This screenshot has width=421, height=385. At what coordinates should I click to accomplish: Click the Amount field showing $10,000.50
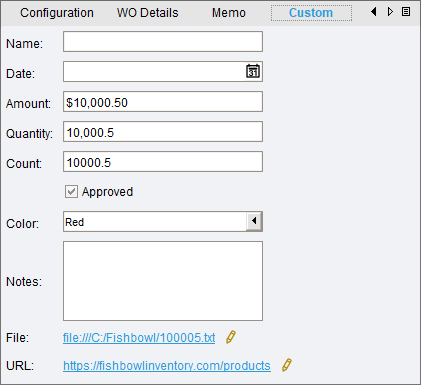click(x=163, y=101)
